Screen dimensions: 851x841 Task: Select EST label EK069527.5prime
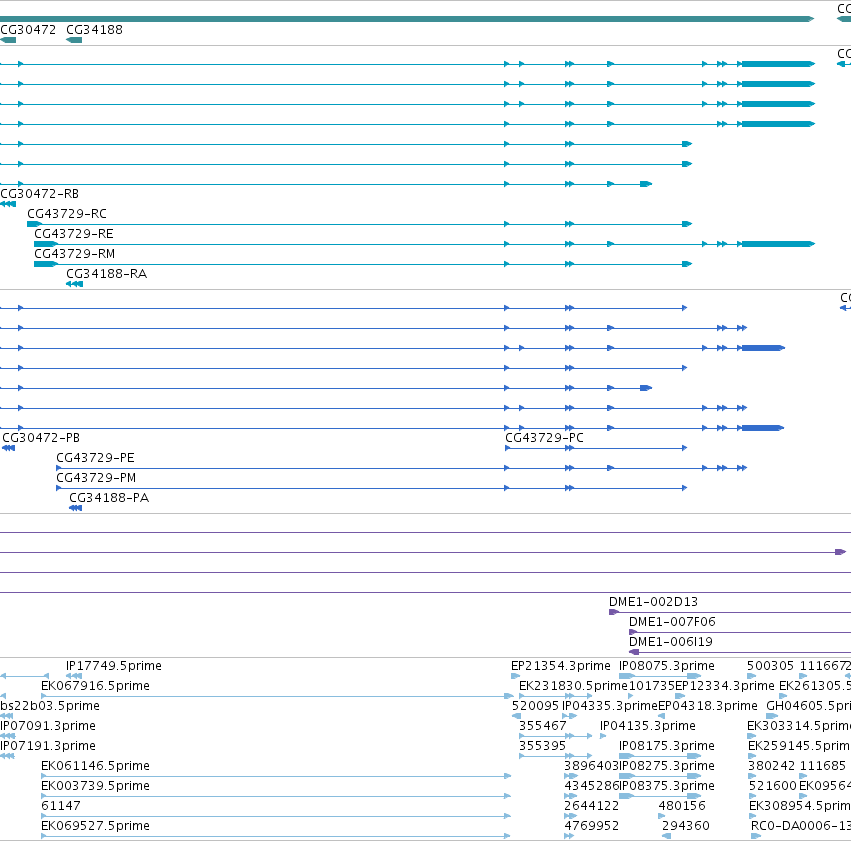(96, 826)
